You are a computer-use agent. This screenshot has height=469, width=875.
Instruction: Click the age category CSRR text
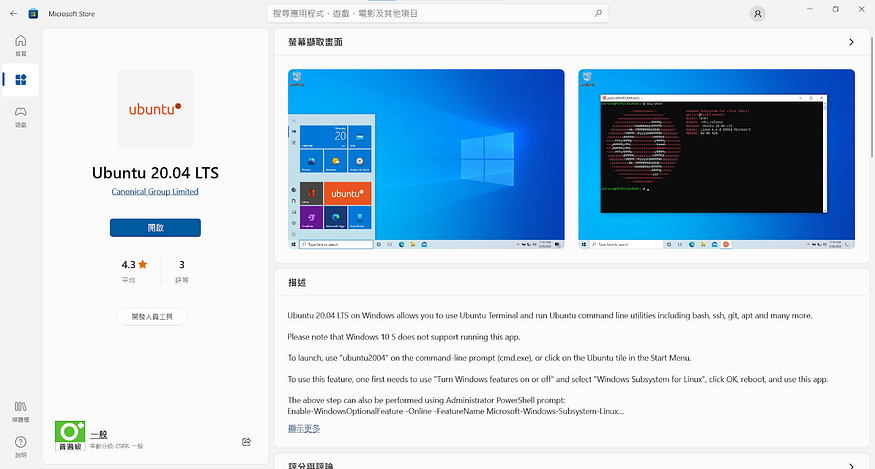(x=117, y=446)
